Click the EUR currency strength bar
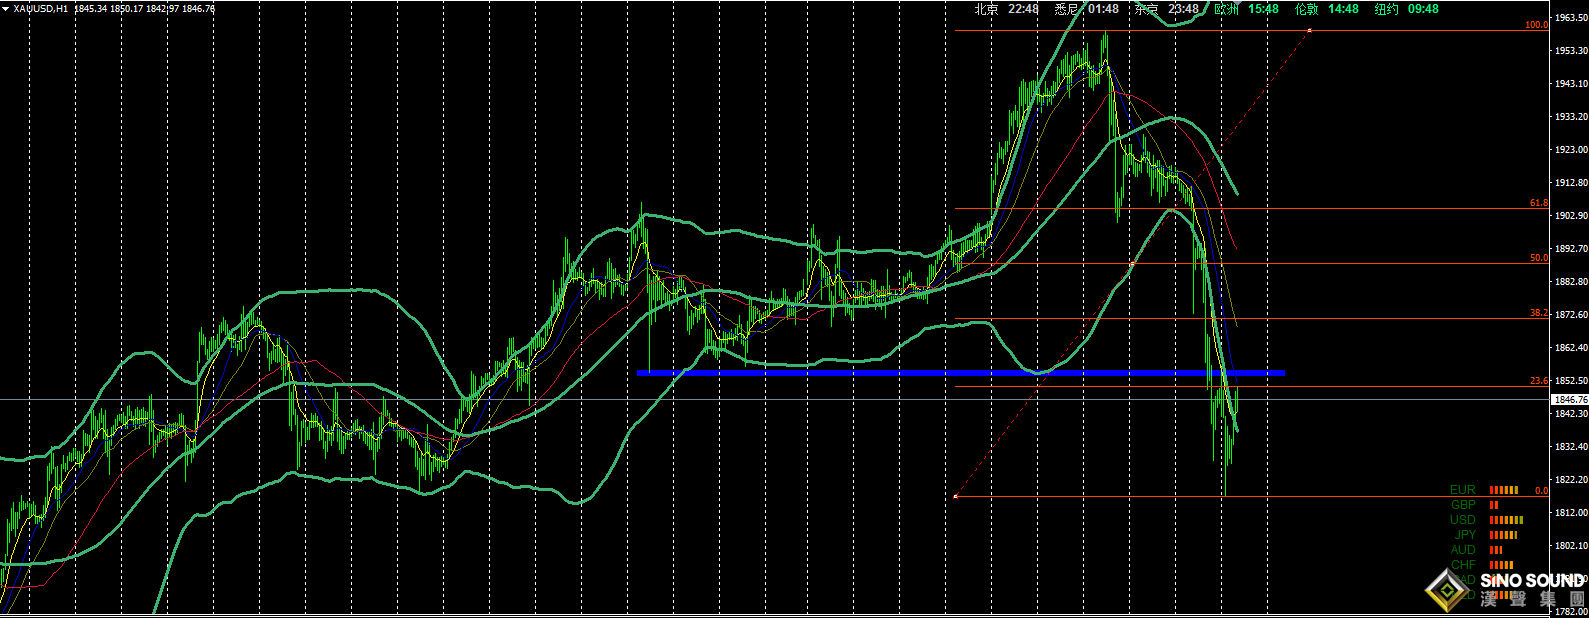This screenshot has height=618, width=1589. point(1503,490)
